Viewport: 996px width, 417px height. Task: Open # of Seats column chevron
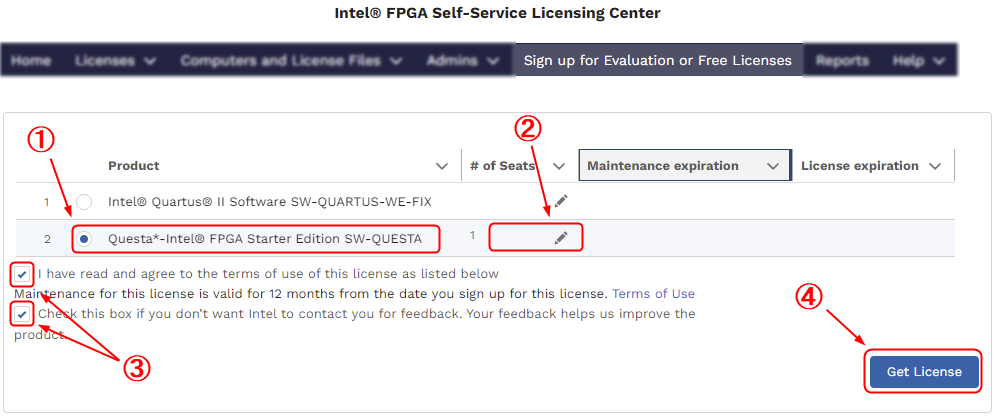(x=559, y=166)
